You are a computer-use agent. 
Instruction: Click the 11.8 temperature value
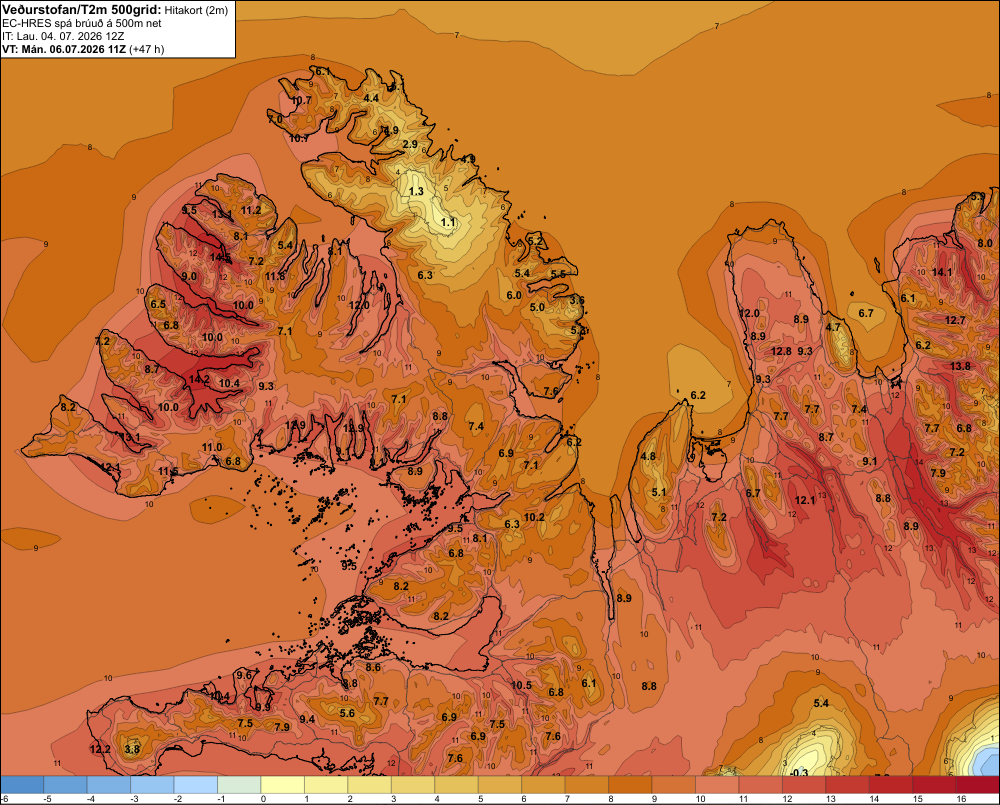(x=275, y=276)
